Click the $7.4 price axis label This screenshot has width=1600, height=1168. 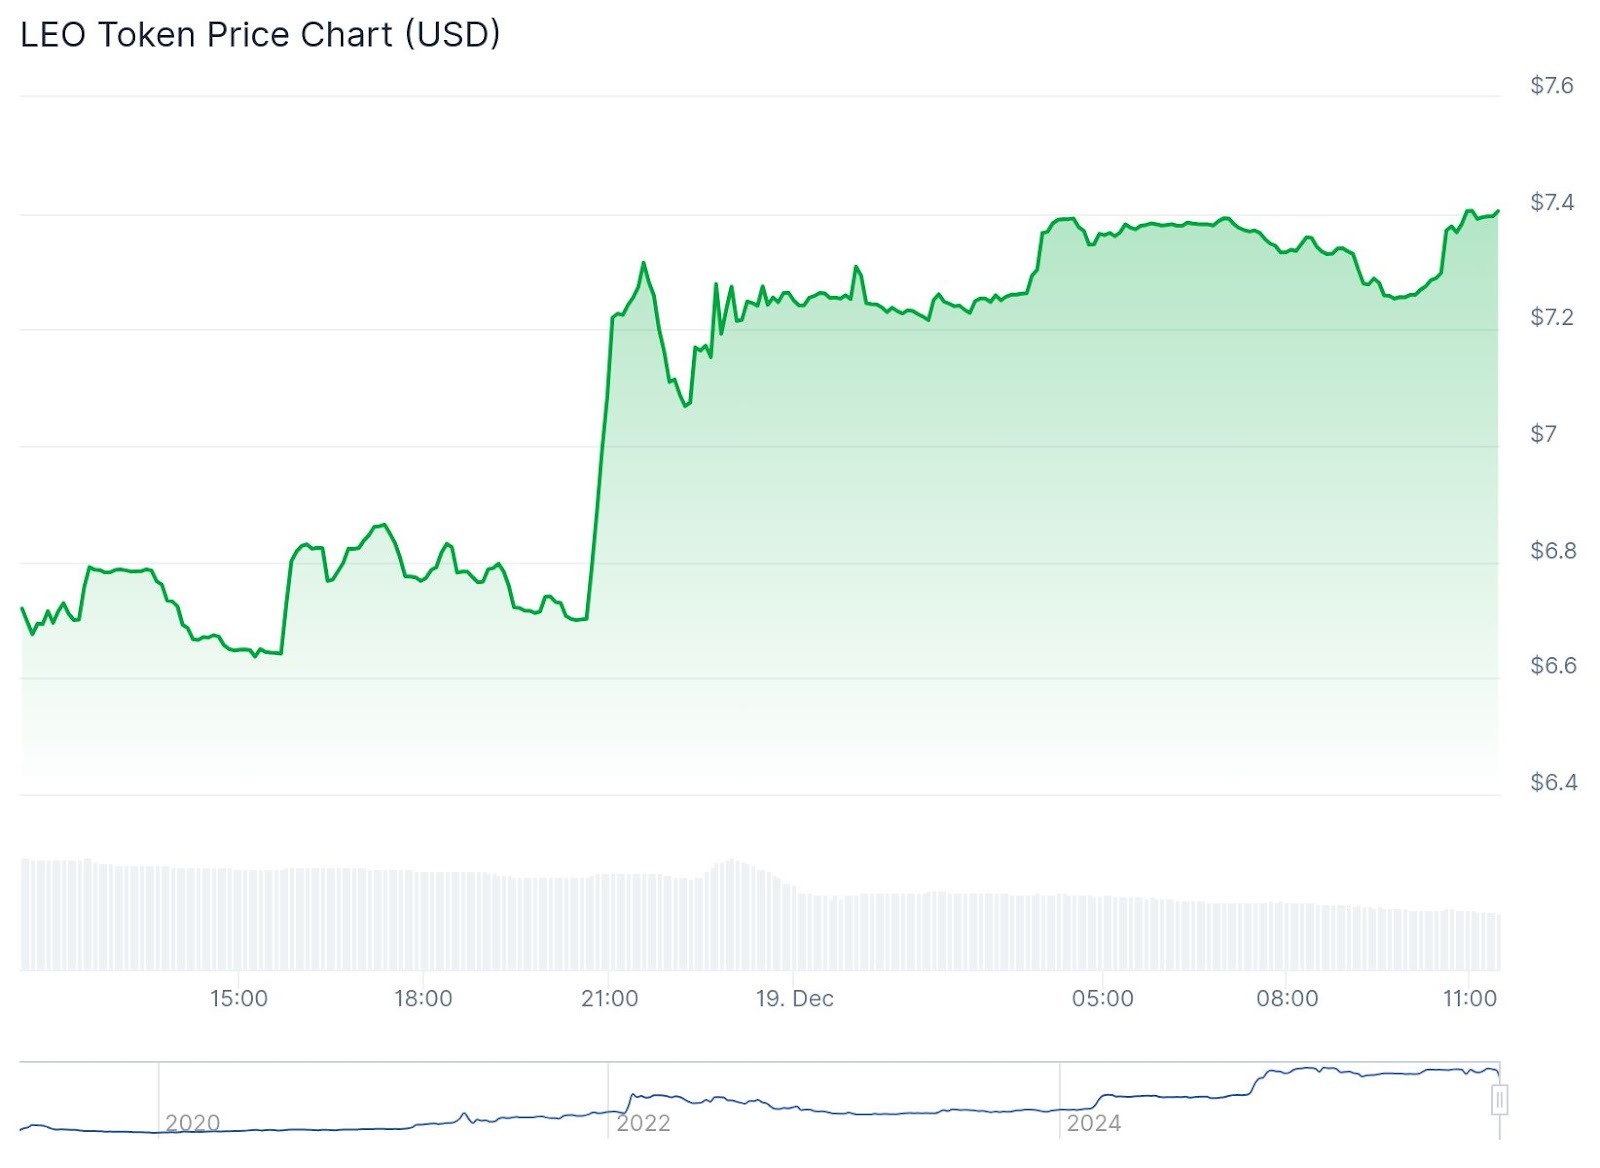pos(1551,202)
